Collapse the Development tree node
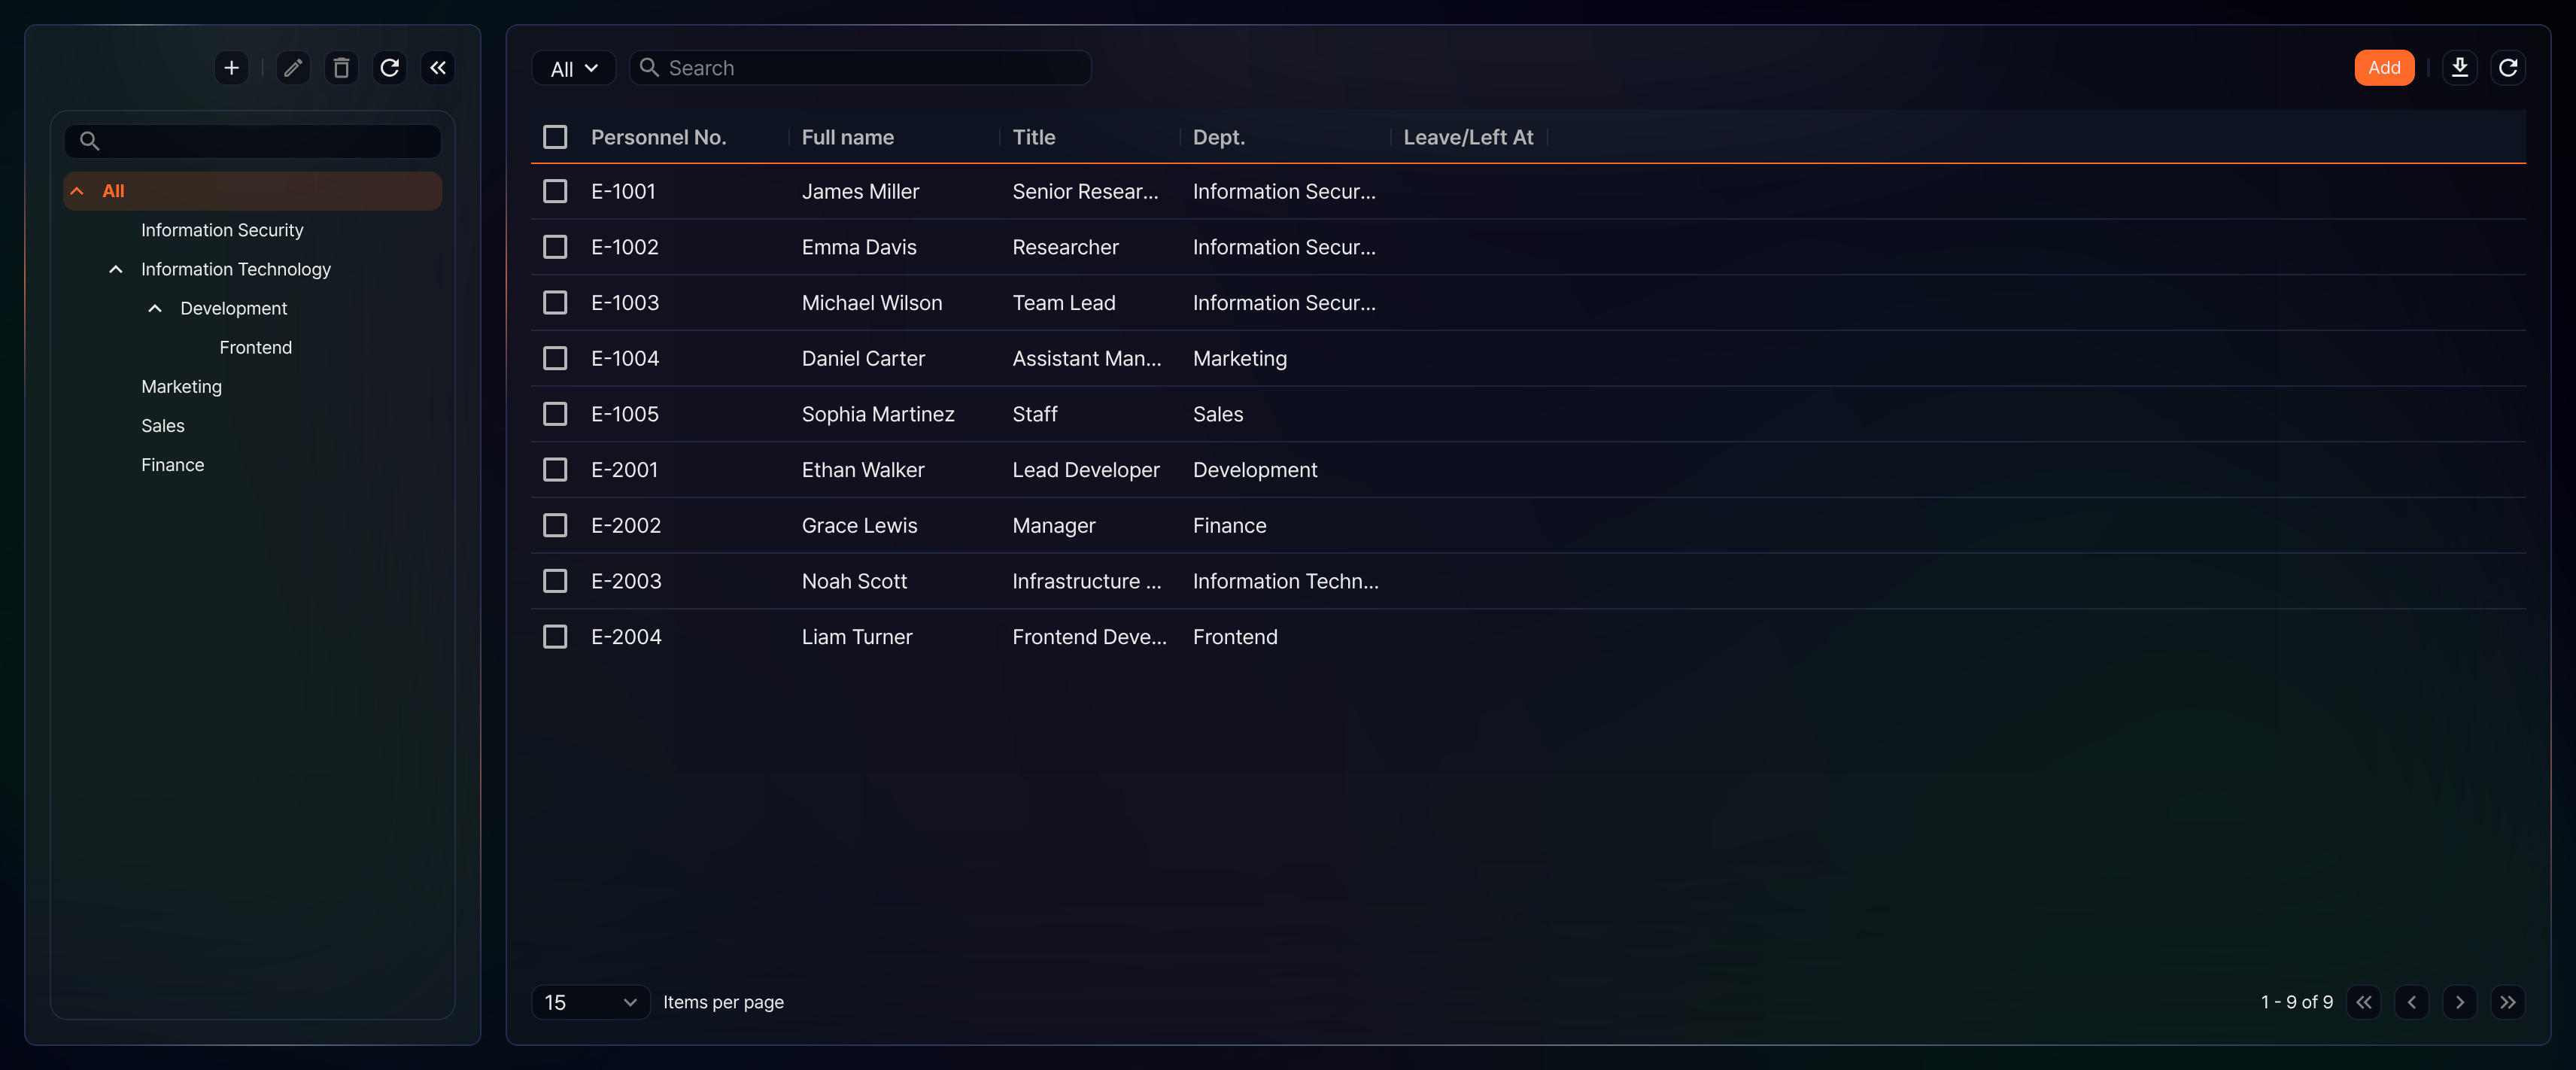This screenshot has height=1070, width=2576. 155,308
